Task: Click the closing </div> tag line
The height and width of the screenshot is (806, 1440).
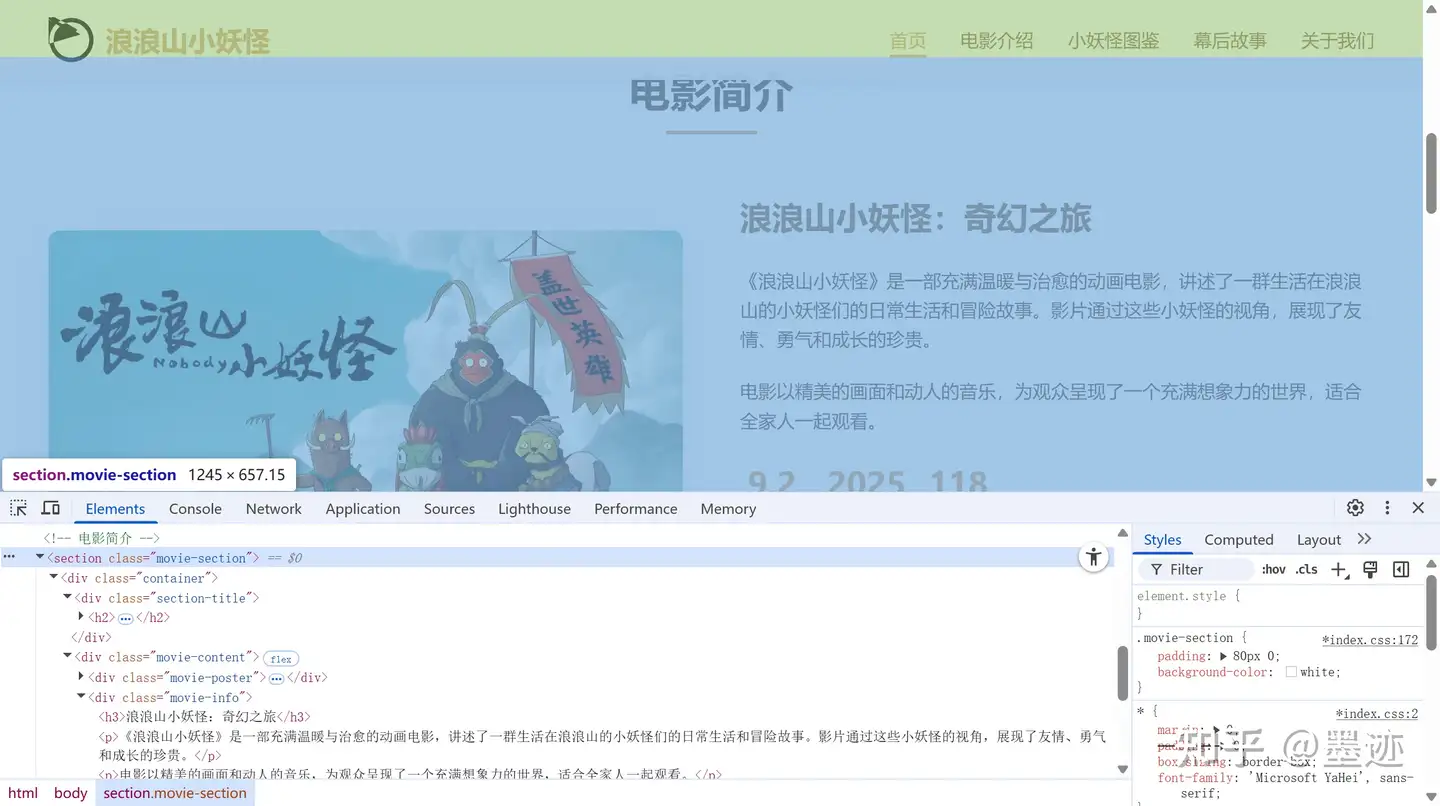Action: (91, 637)
